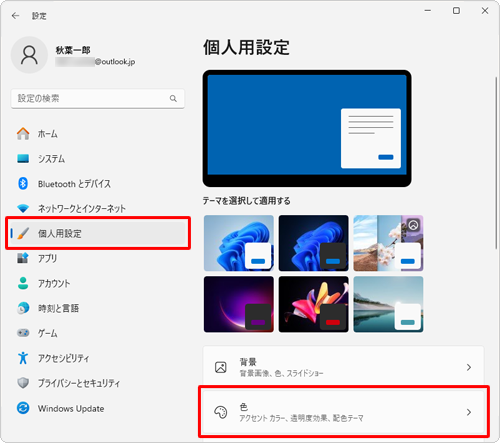Click the アカウント person icon

(23, 283)
